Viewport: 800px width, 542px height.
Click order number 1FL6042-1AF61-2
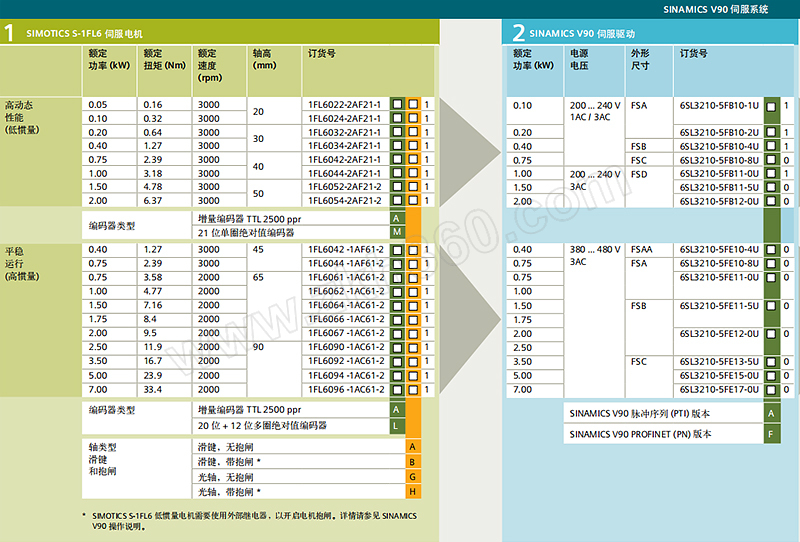(346, 249)
